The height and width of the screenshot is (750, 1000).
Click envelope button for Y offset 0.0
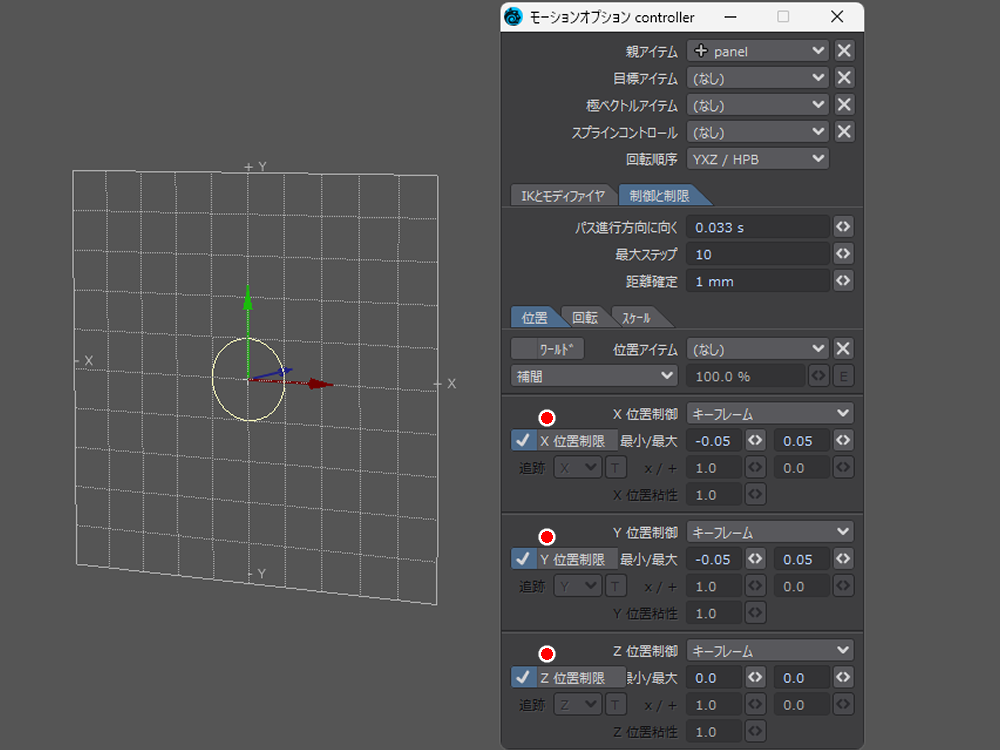coord(843,586)
